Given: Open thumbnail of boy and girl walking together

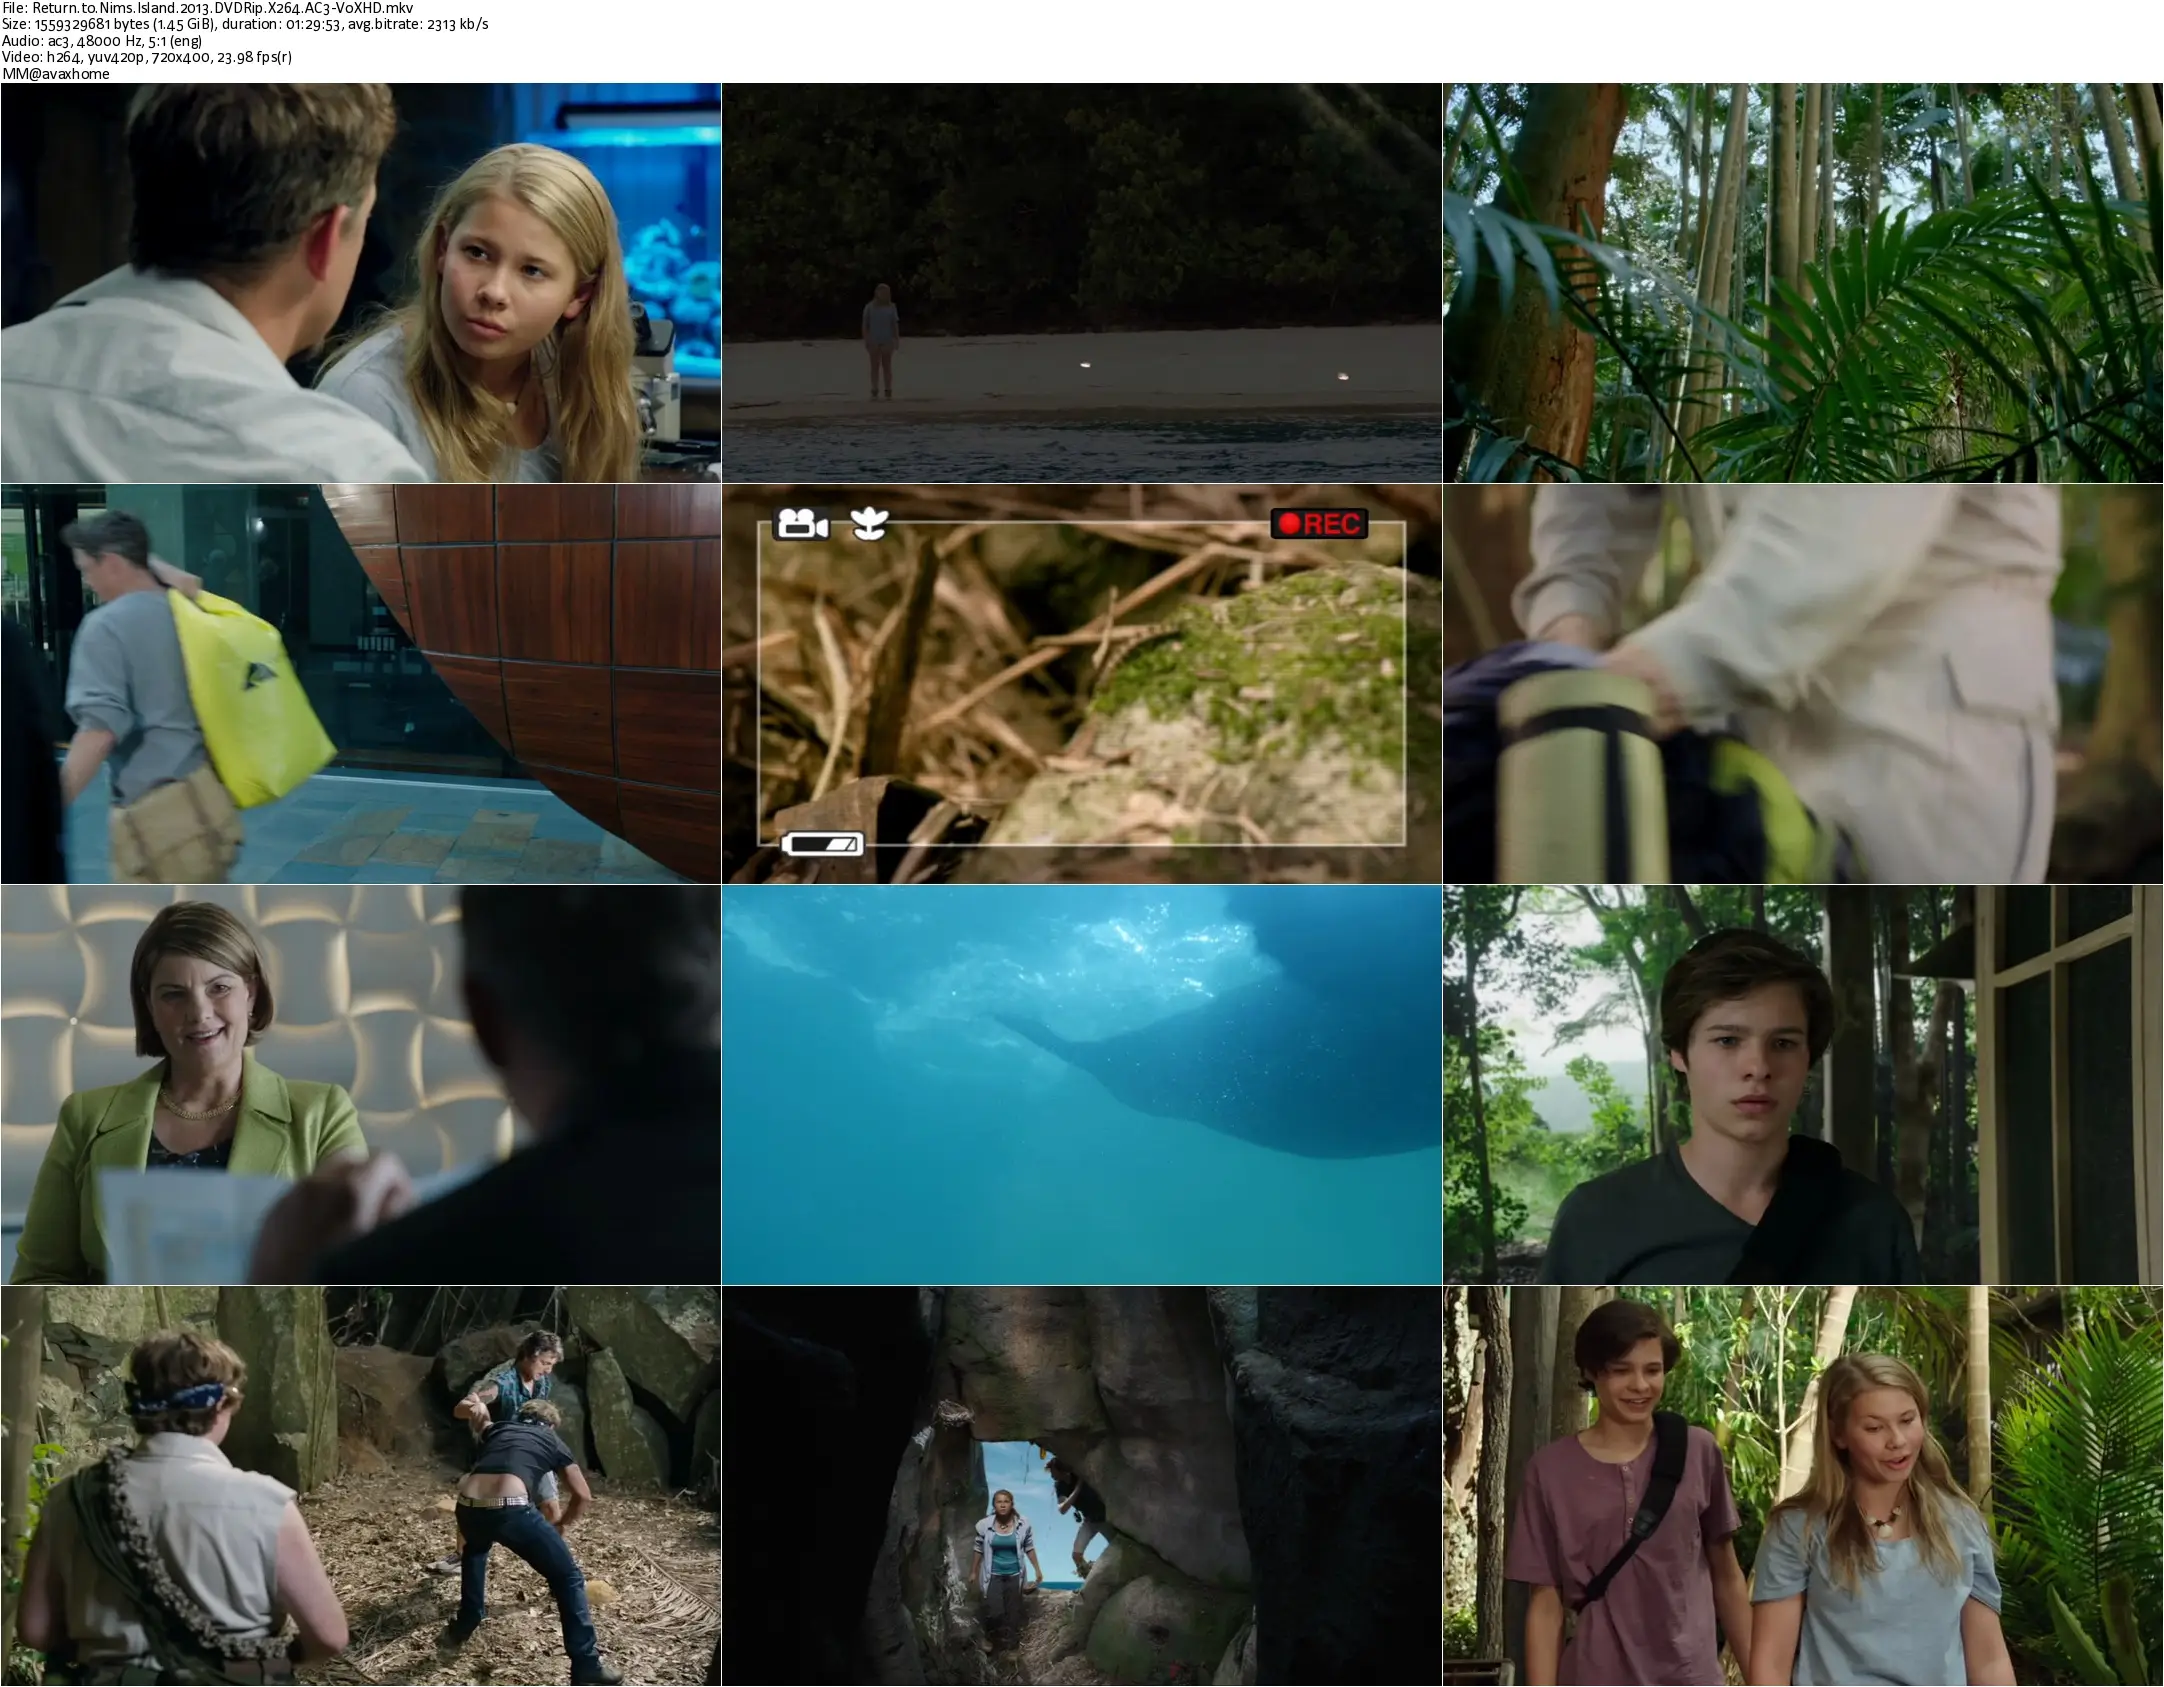Looking at the screenshot, I should [1803, 1486].
